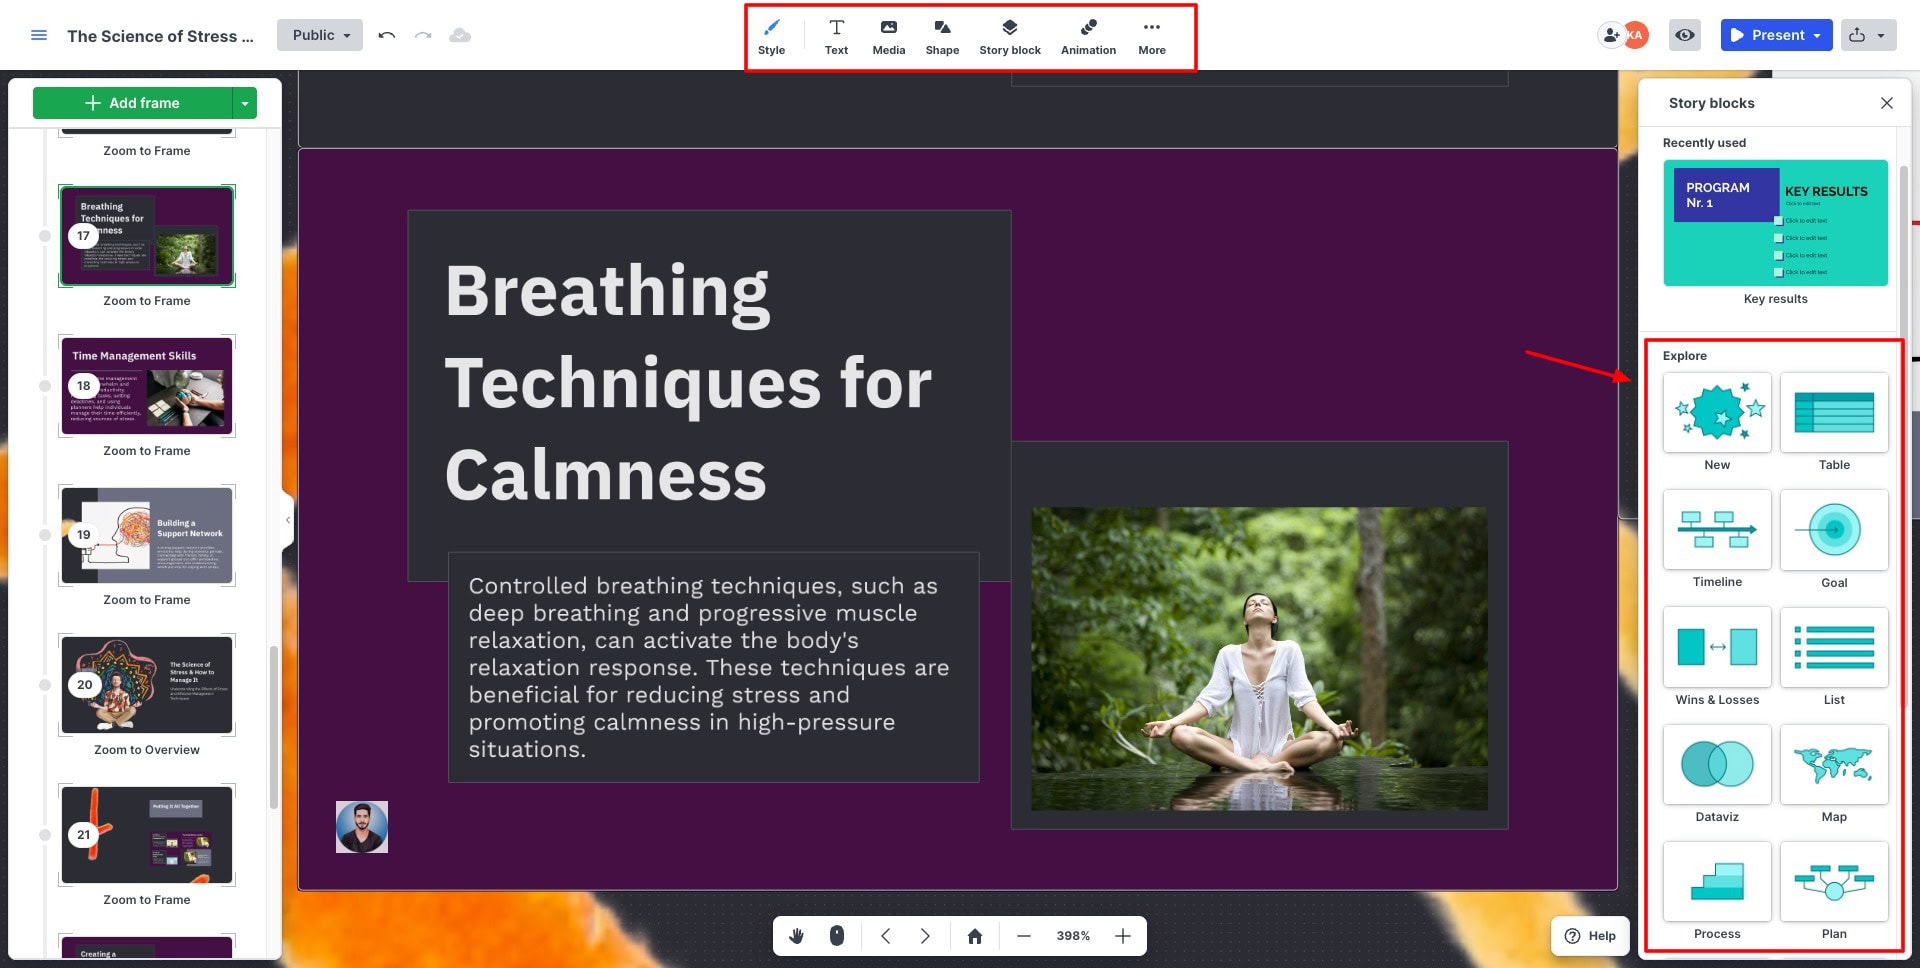
Task: Expand the Add frame dropdown arrow
Action: 245,103
